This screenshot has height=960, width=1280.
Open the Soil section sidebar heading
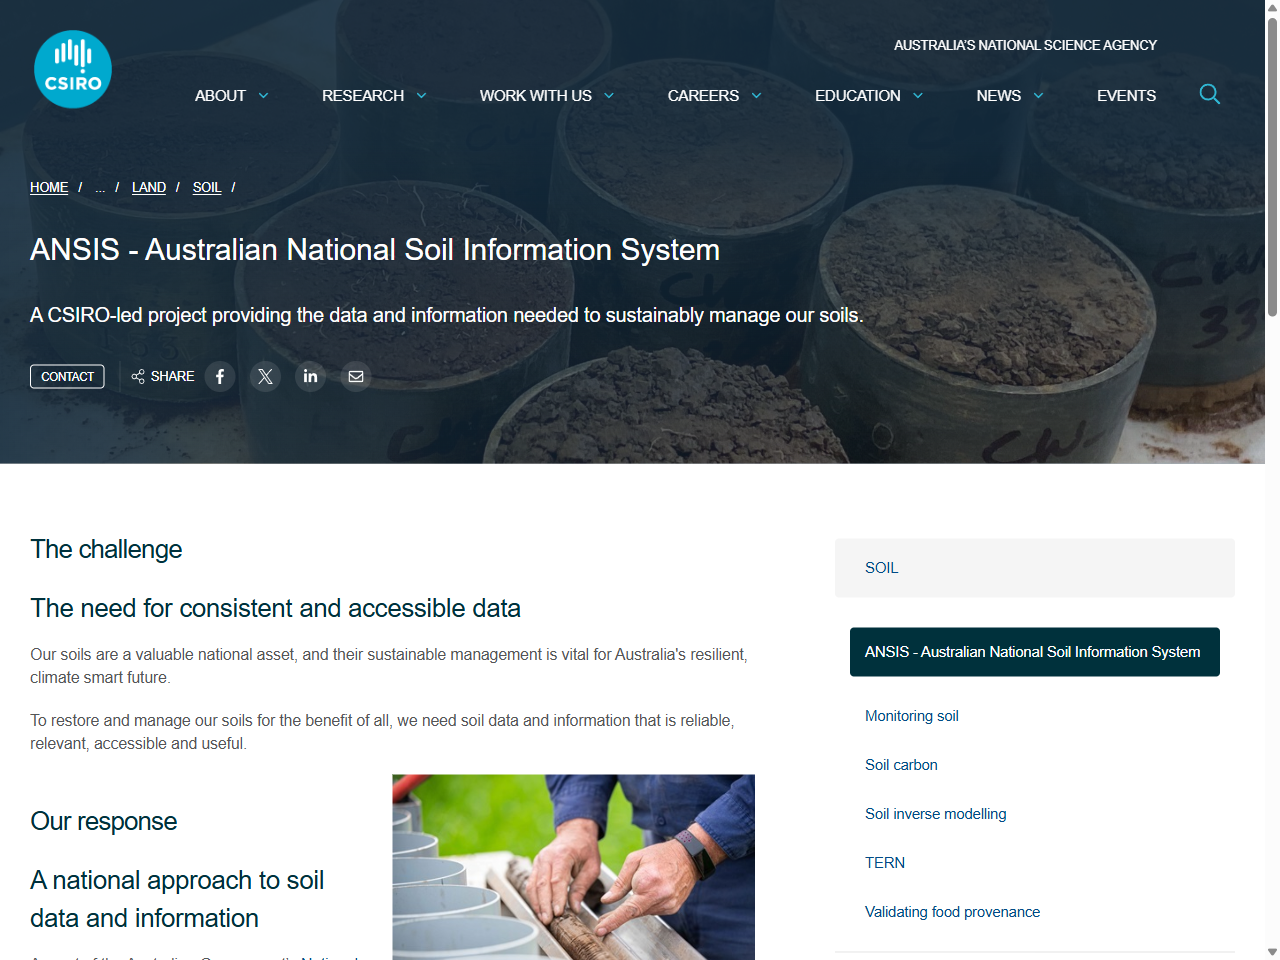(1035, 568)
